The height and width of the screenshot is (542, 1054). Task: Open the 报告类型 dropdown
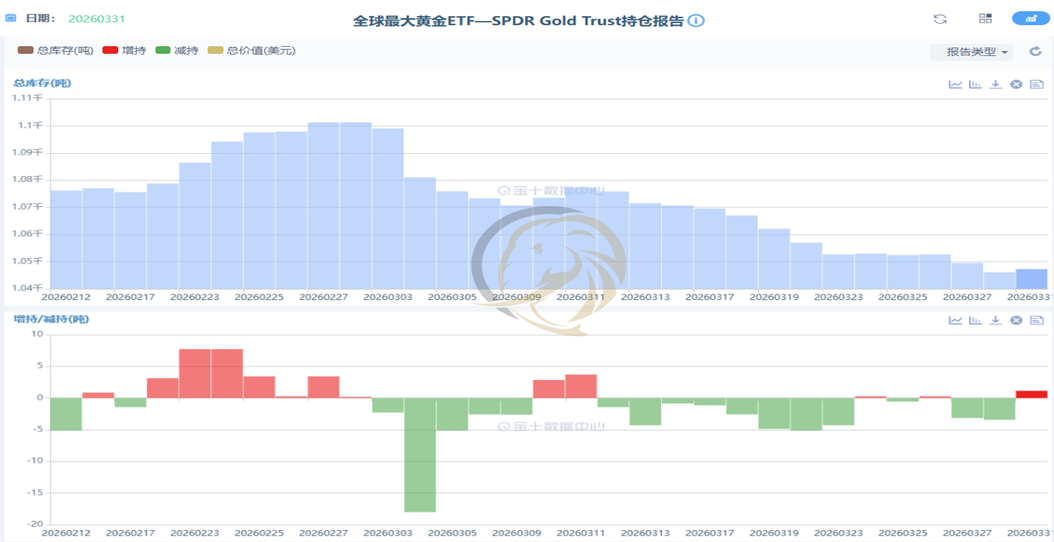point(971,52)
